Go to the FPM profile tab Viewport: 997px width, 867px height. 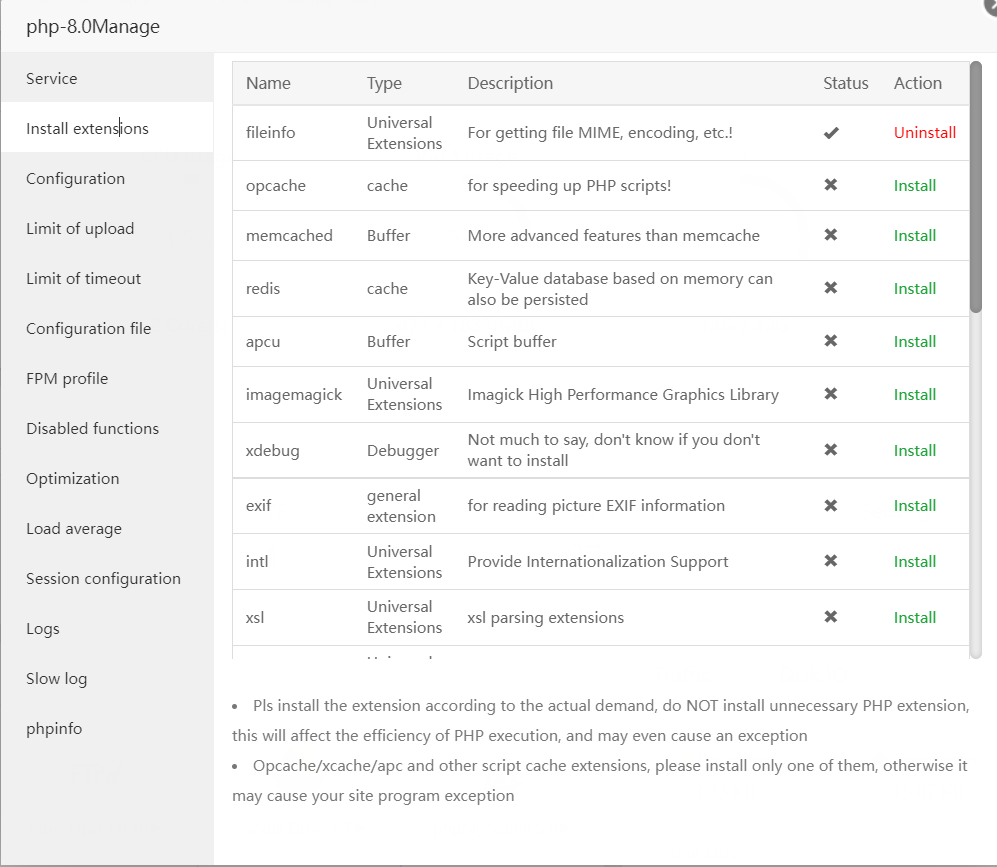[x=67, y=378]
